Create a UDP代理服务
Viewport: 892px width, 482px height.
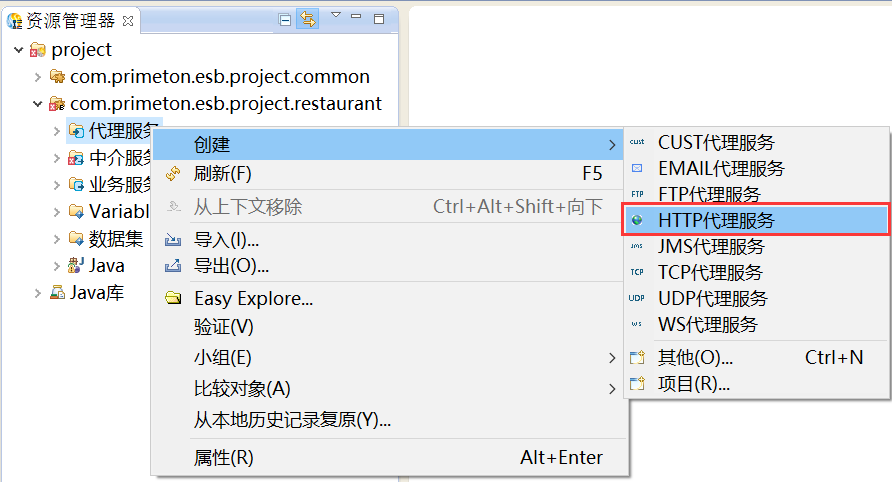757,299
